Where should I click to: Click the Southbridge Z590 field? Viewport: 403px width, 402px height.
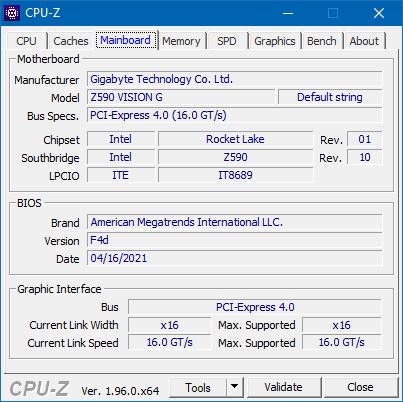pos(235,157)
